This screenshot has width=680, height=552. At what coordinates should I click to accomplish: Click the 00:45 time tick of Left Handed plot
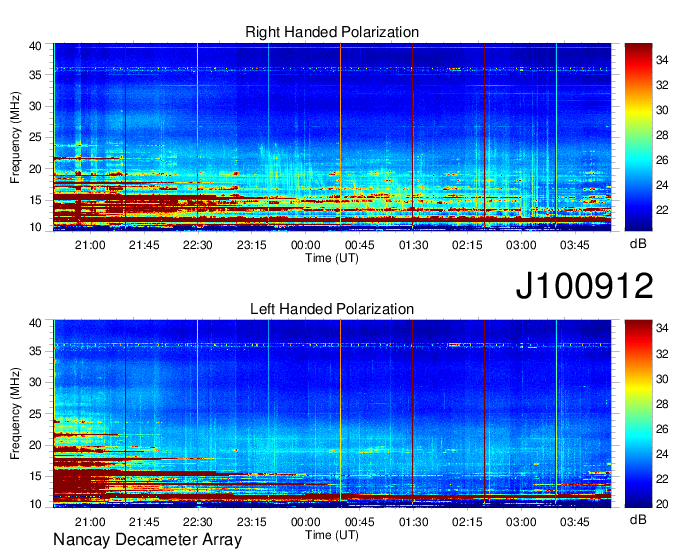point(360,522)
